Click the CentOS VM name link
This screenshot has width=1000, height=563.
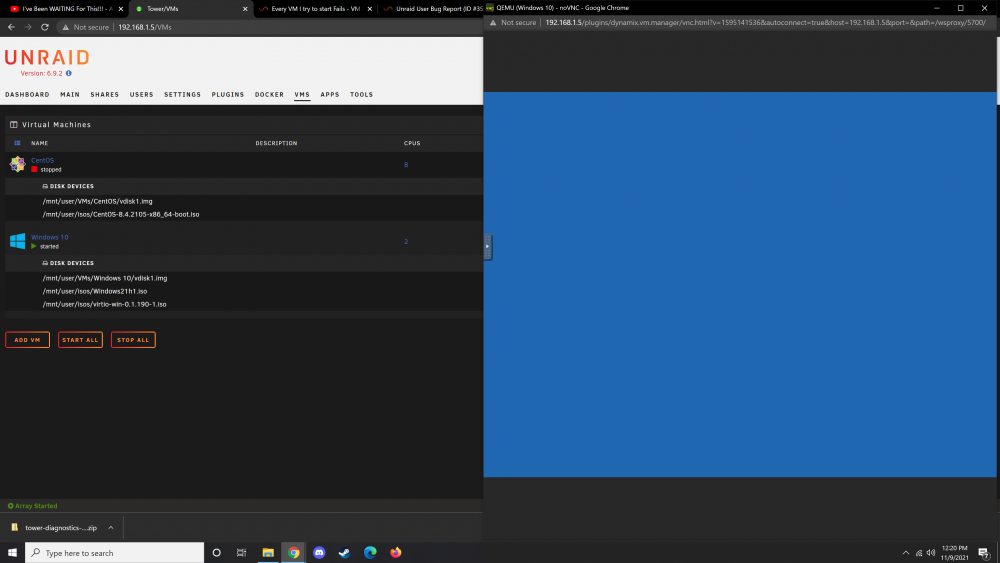[43, 160]
